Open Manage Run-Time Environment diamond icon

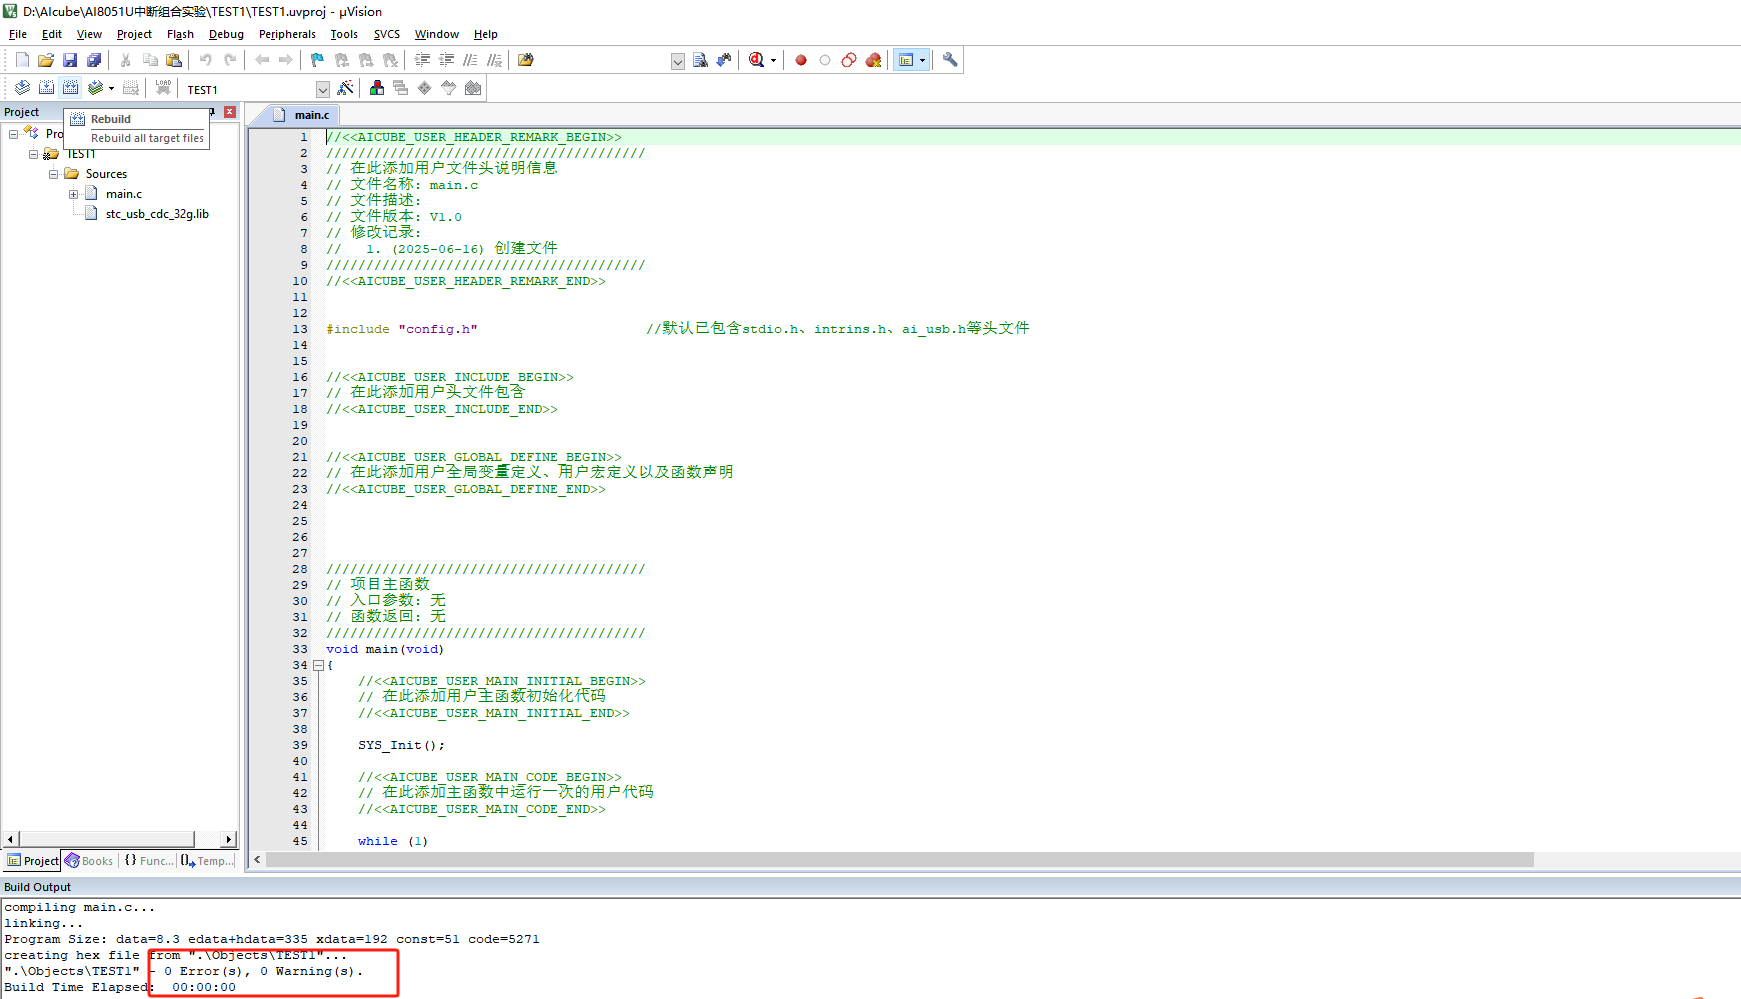click(x=425, y=88)
